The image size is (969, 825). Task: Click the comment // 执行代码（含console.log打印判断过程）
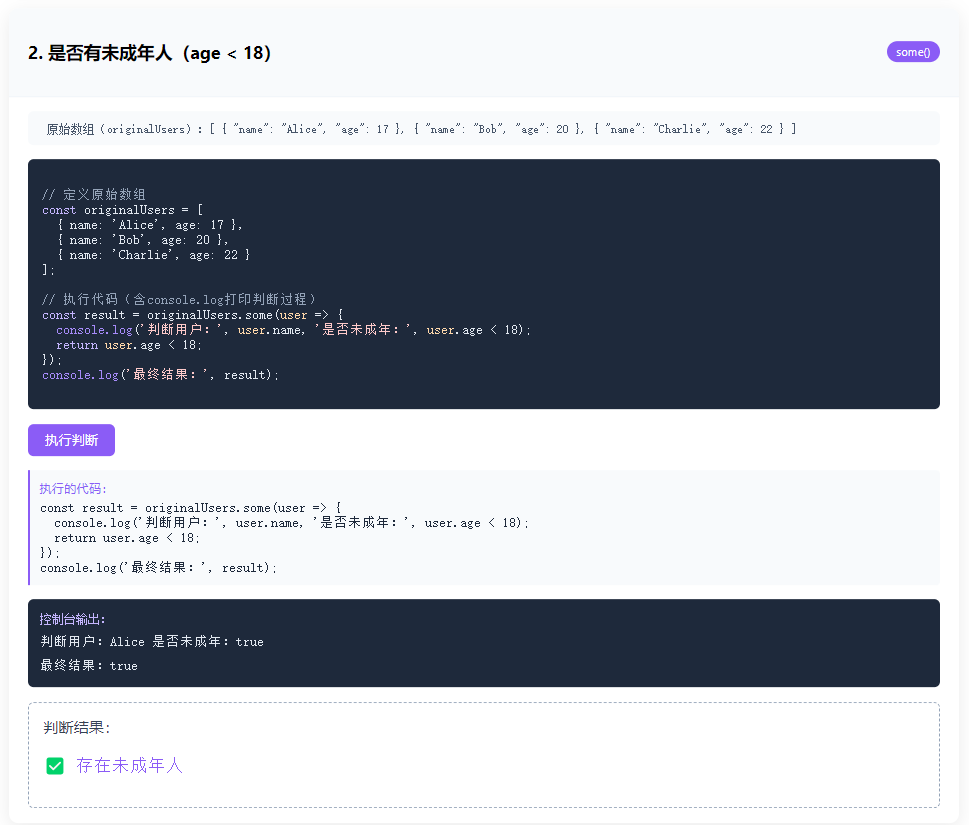179,300
